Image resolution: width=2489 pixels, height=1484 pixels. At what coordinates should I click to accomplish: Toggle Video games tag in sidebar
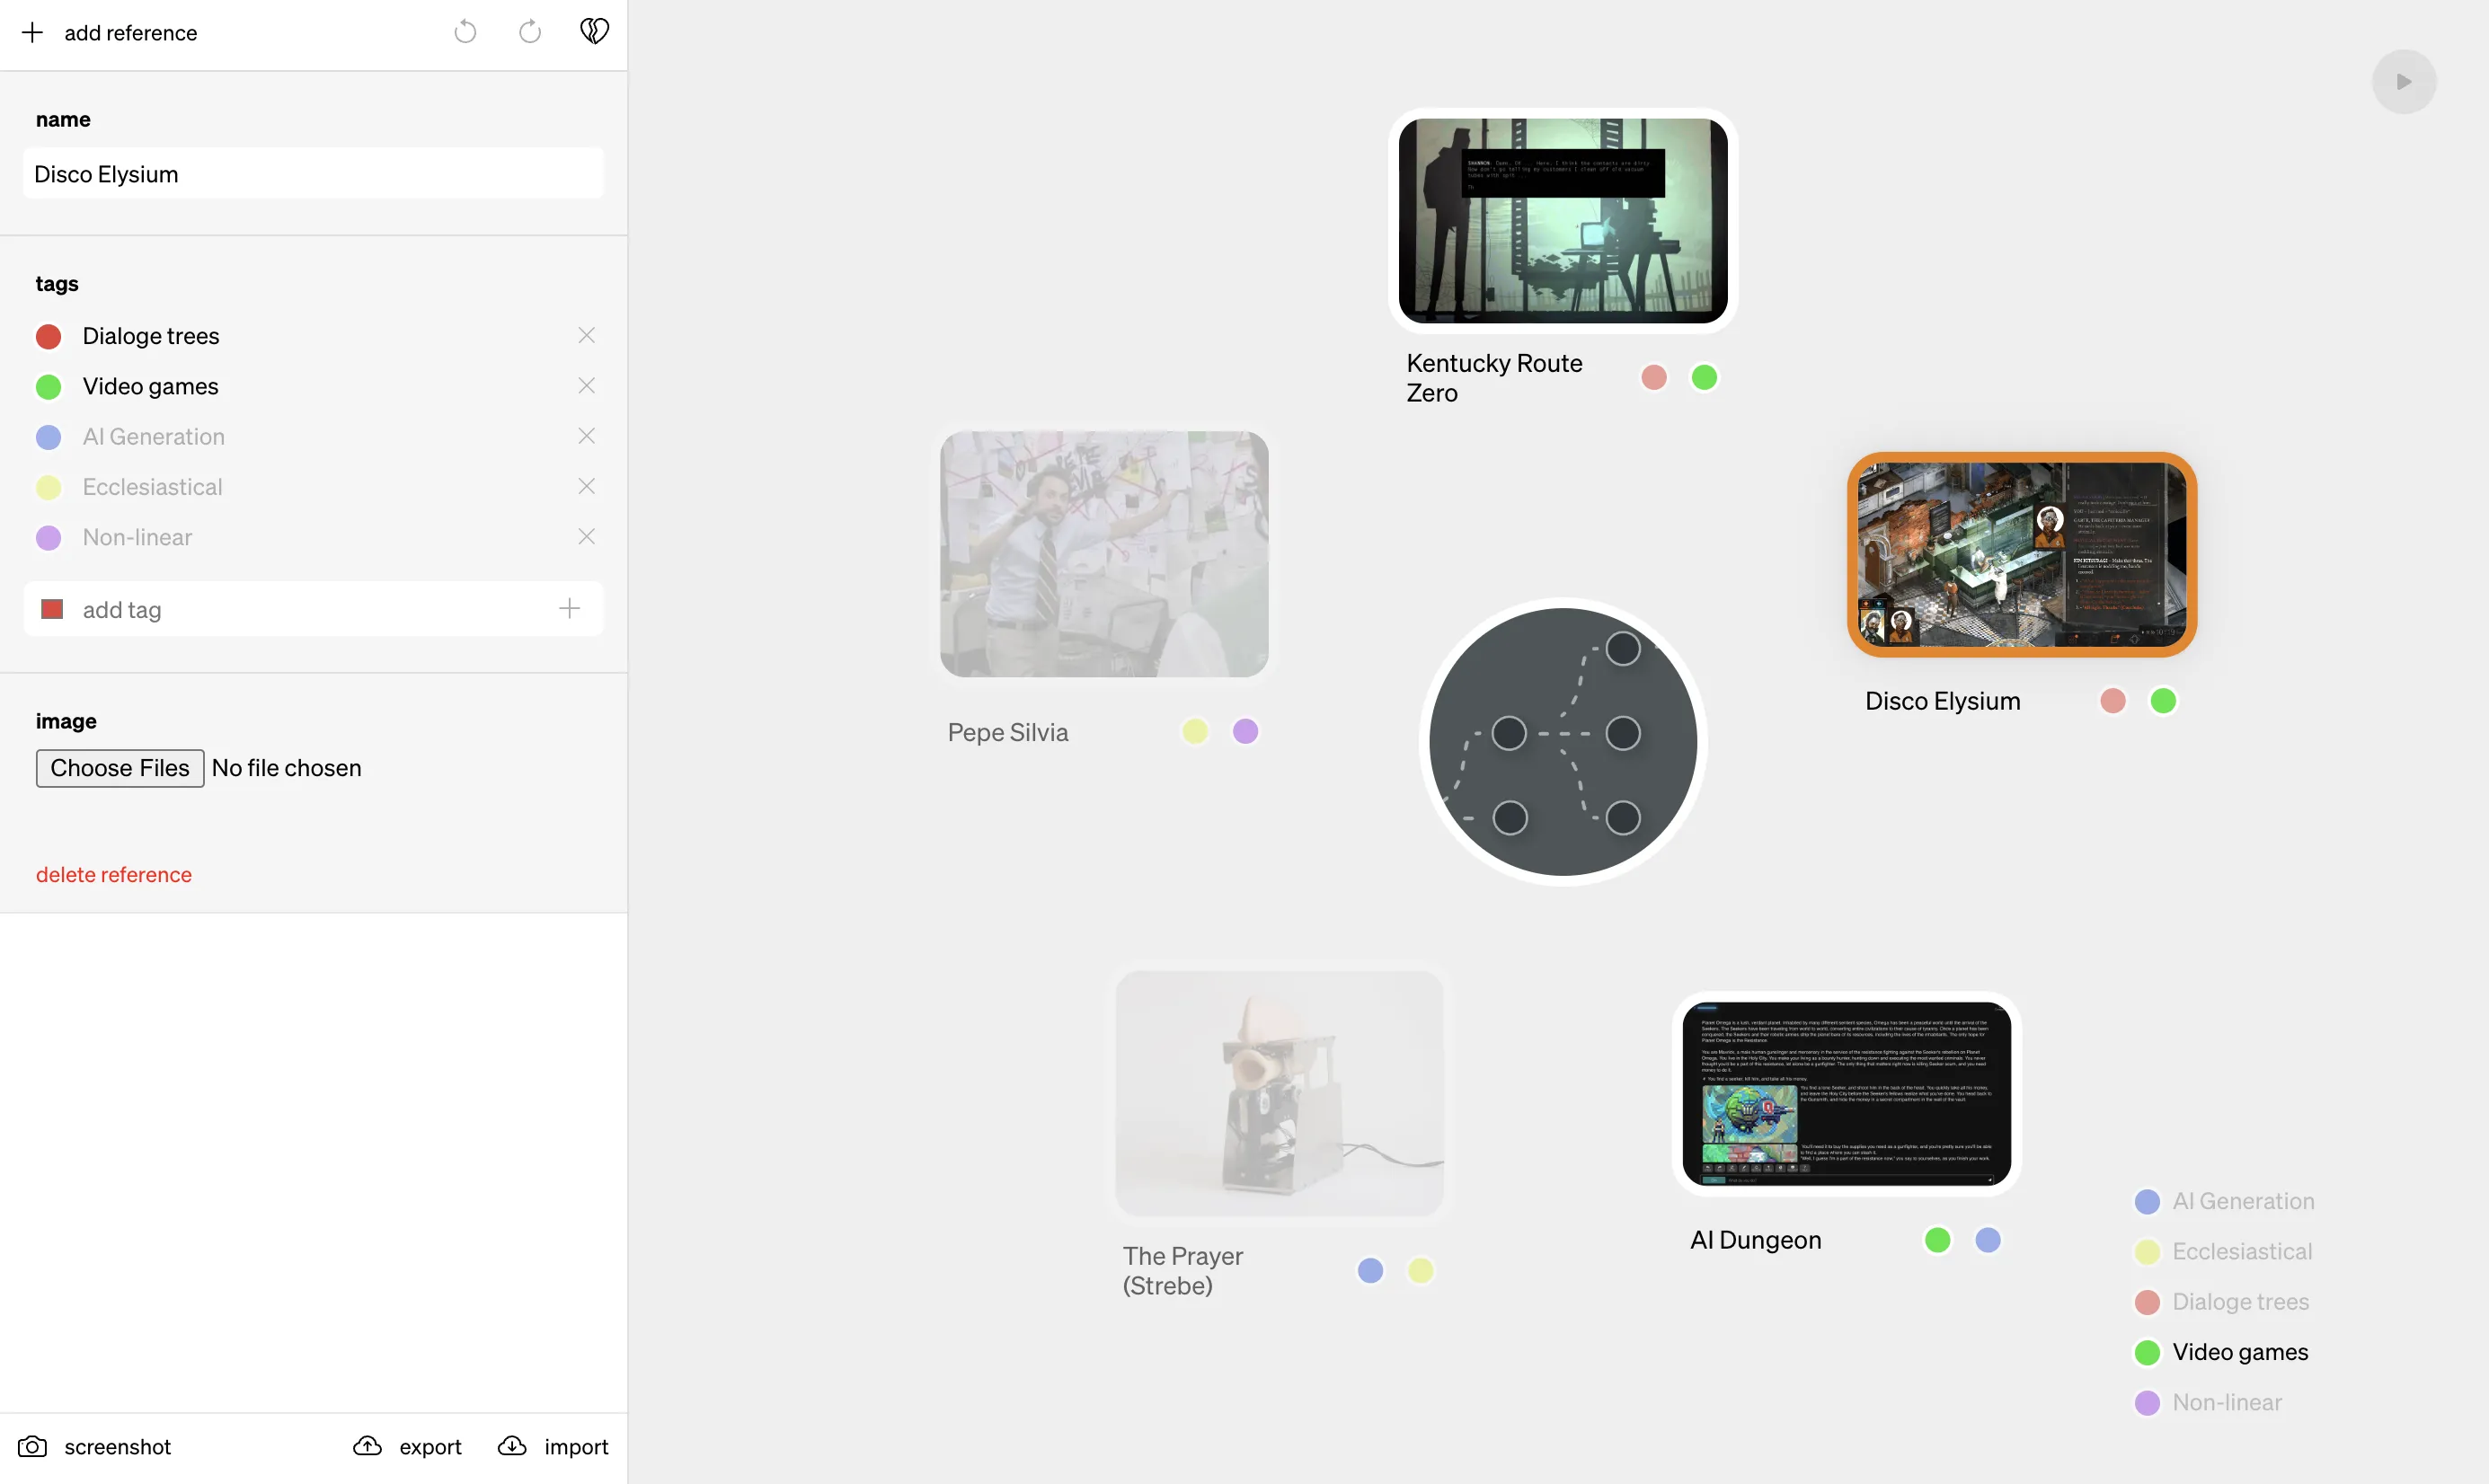point(150,386)
